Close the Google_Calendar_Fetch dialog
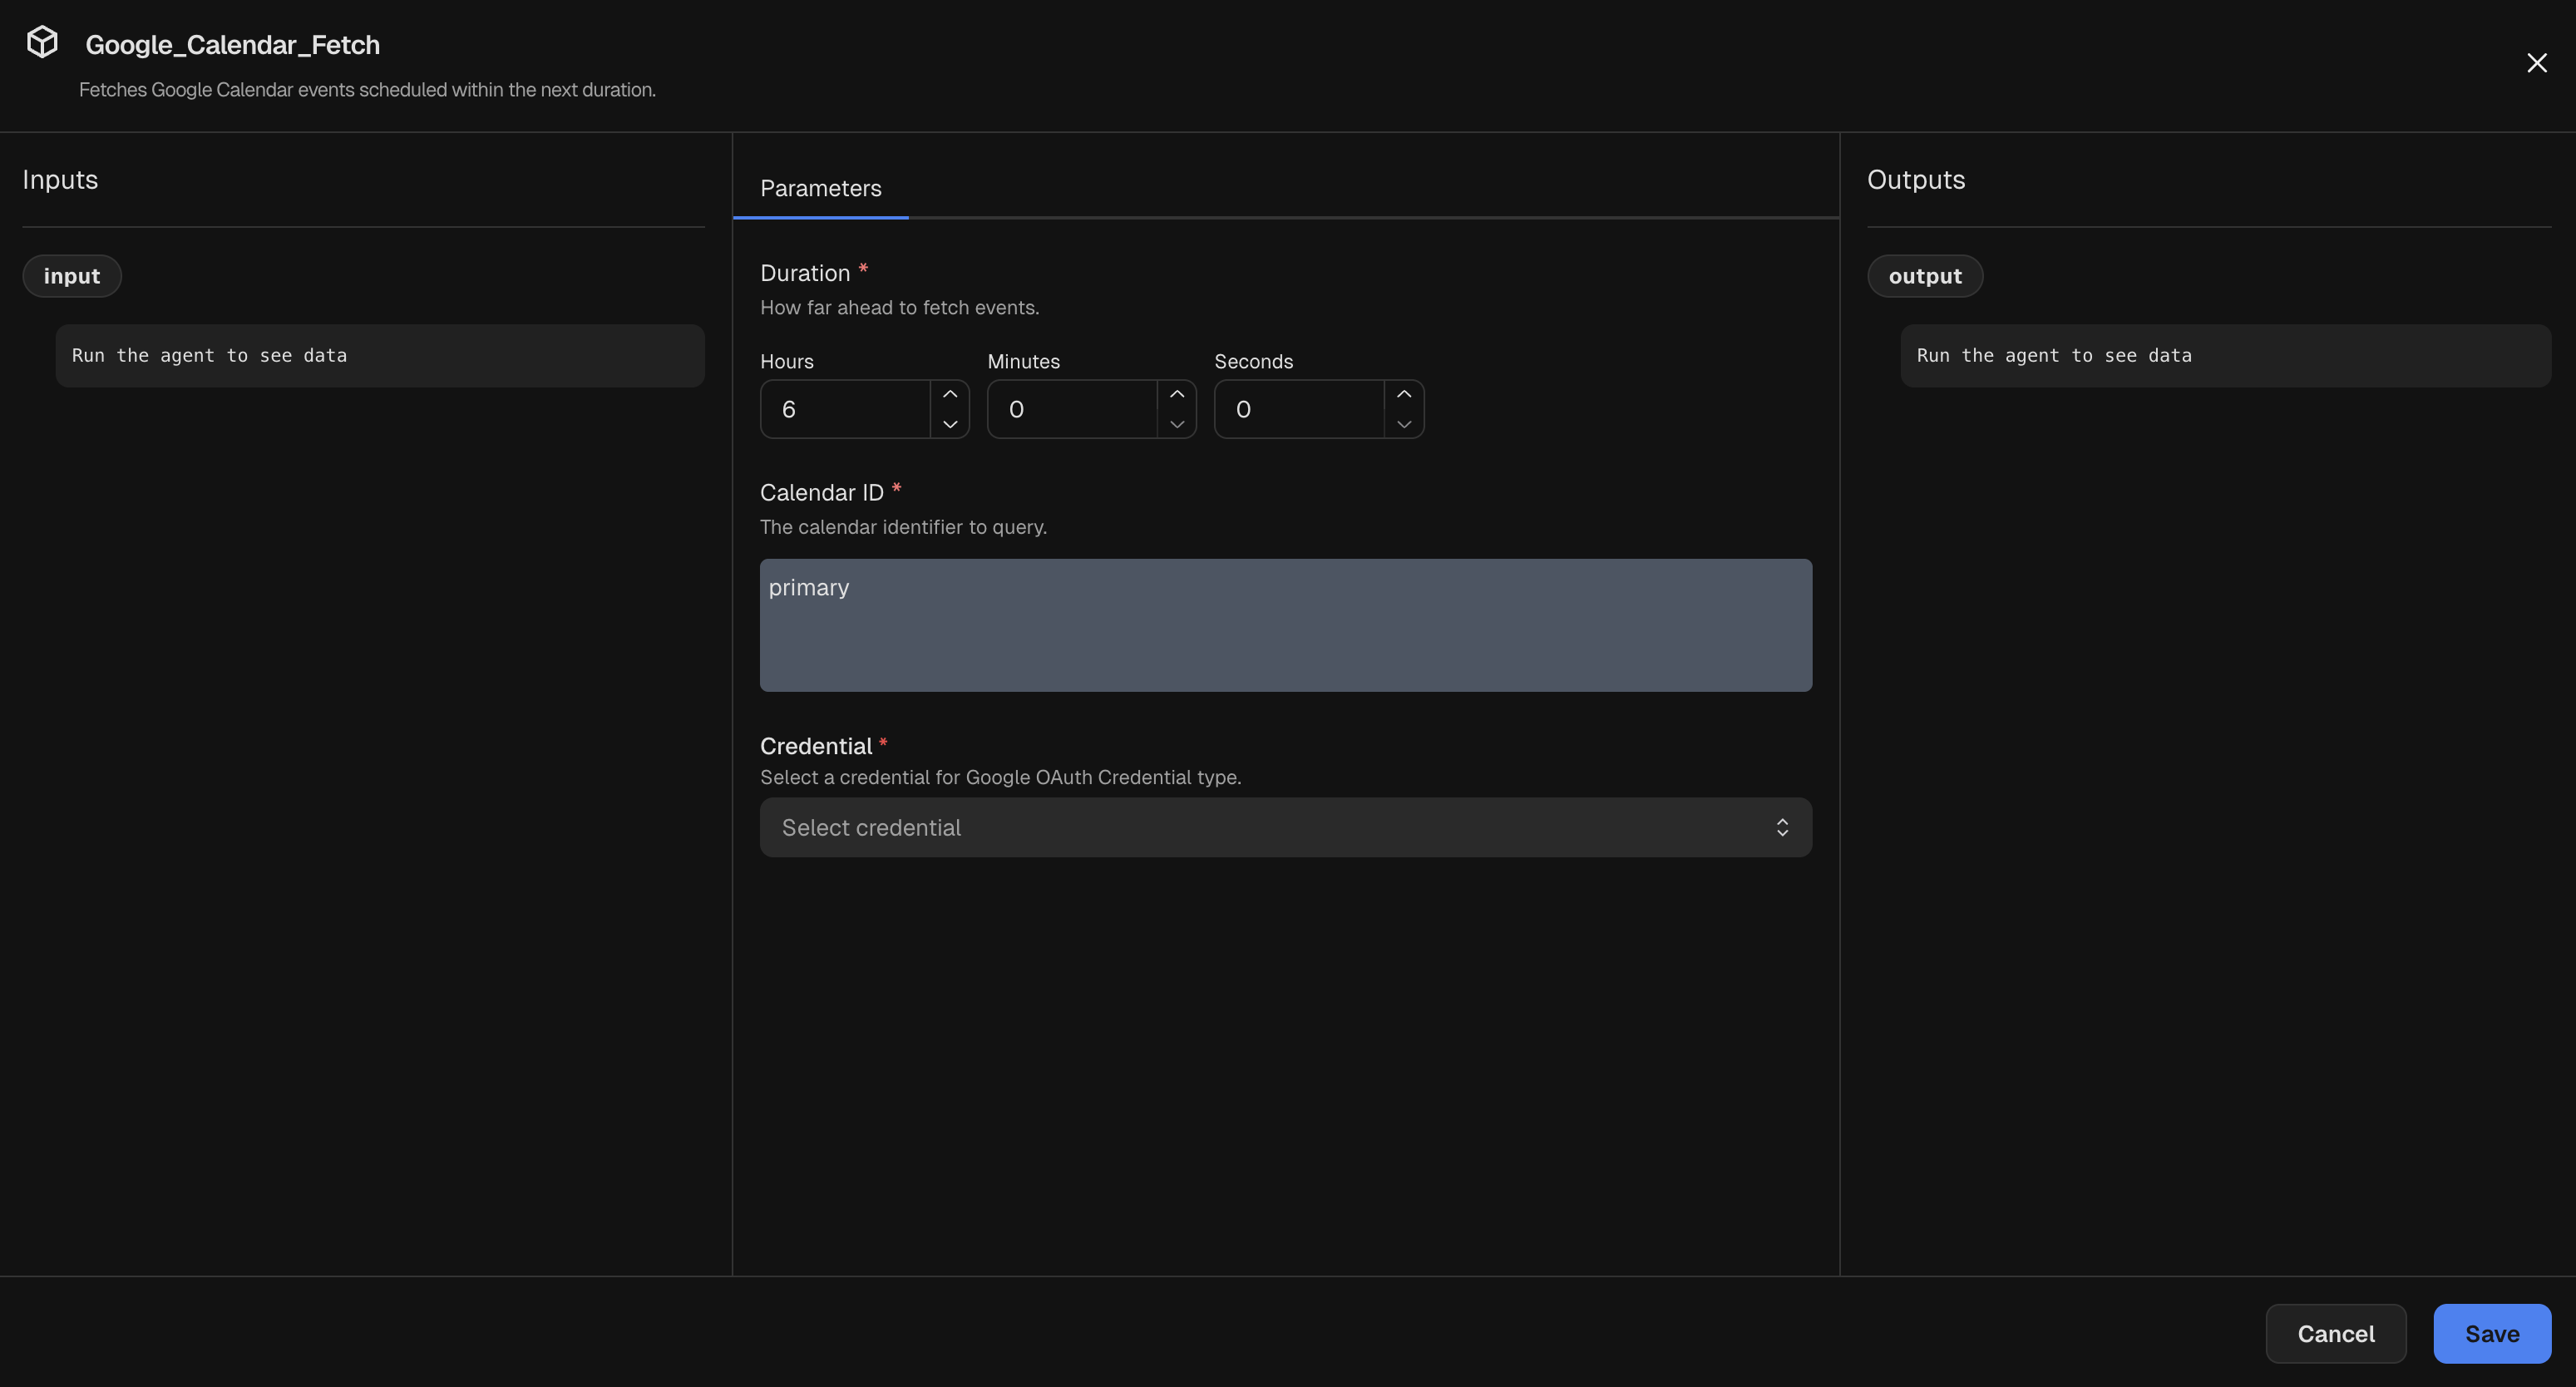The height and width of the screenshot is (1387, 2576). click(x=2537, y=62)
